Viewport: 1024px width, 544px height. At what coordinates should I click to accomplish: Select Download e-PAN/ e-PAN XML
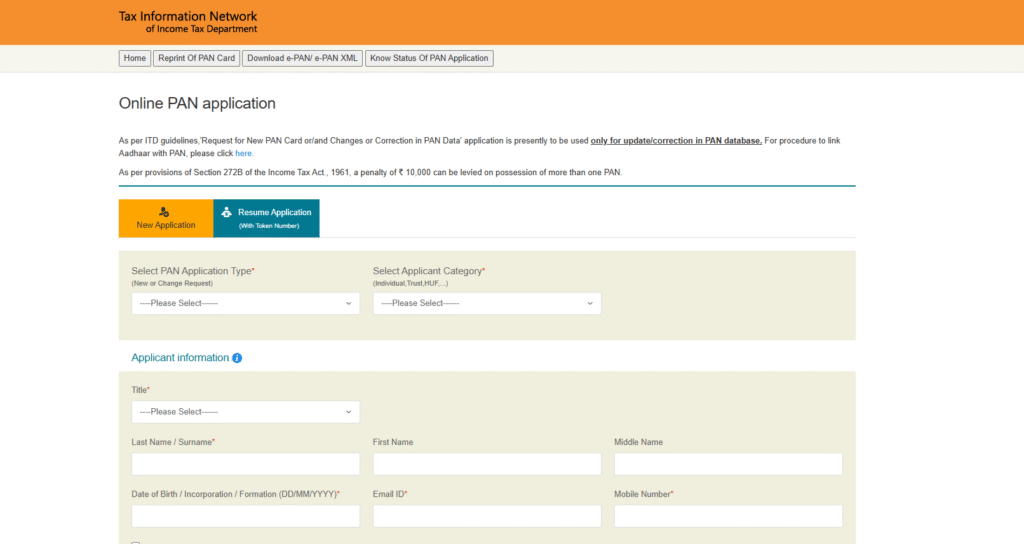tap(302, 58)
